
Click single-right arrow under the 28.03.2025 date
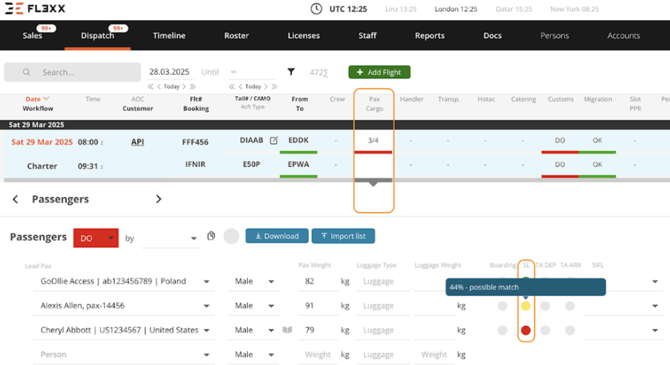point(184,86)
